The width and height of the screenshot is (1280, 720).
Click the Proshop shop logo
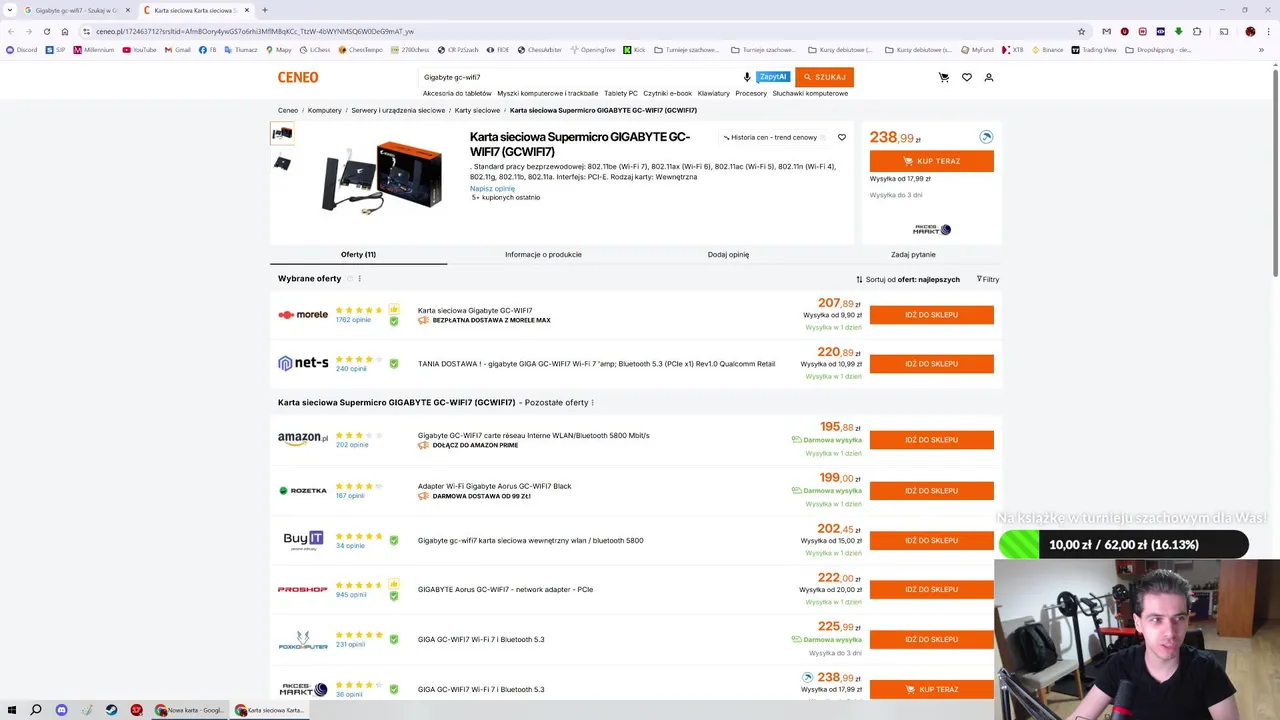click(303, 589)
